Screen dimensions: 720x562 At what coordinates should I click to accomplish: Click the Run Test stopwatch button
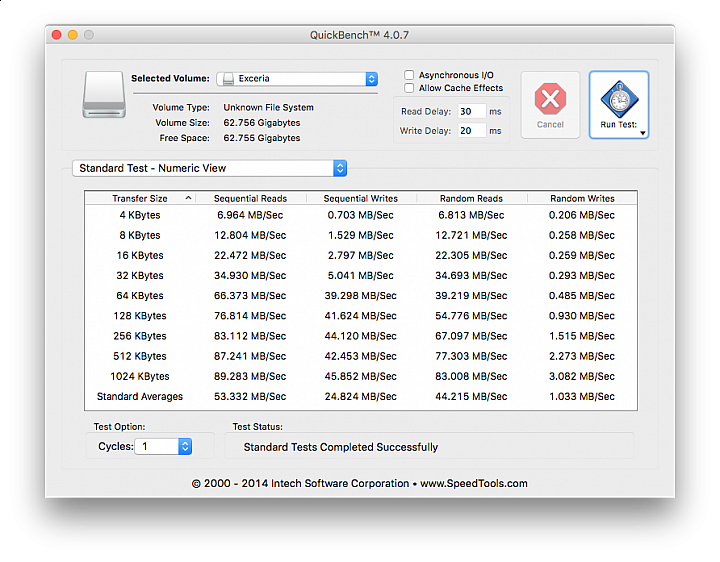(x=618, y=104)
